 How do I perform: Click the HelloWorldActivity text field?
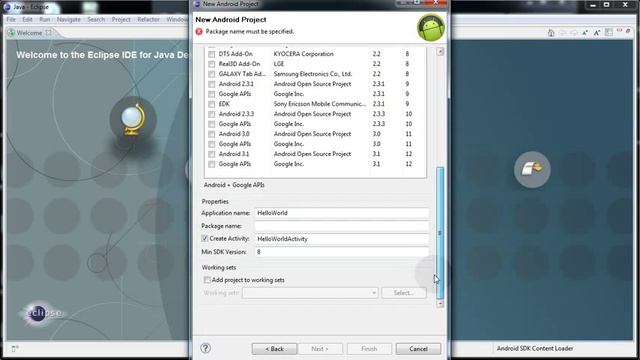[x=342, y=239]
